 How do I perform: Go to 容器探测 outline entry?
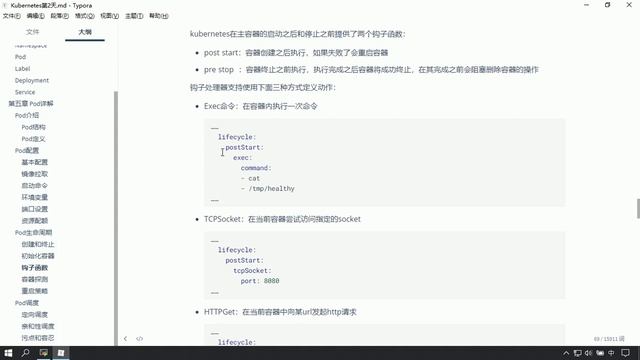[35, 280]
